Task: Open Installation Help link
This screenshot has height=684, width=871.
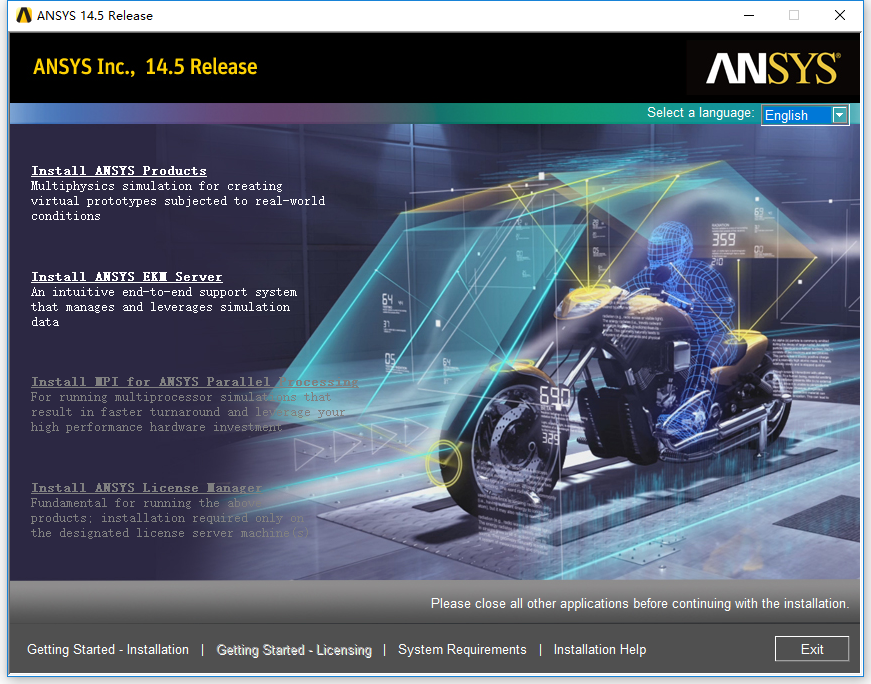Action: (x=600, y=650)
